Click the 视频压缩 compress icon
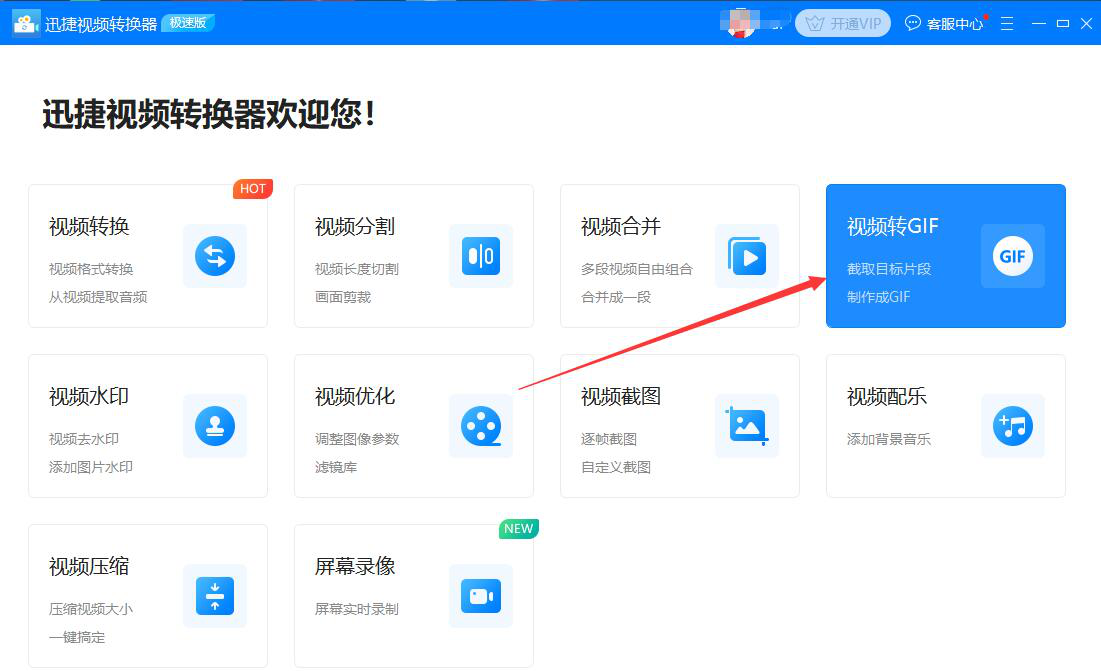This screenshot has width=1101, height=671. pyautogui.click(x=215, y=596)
